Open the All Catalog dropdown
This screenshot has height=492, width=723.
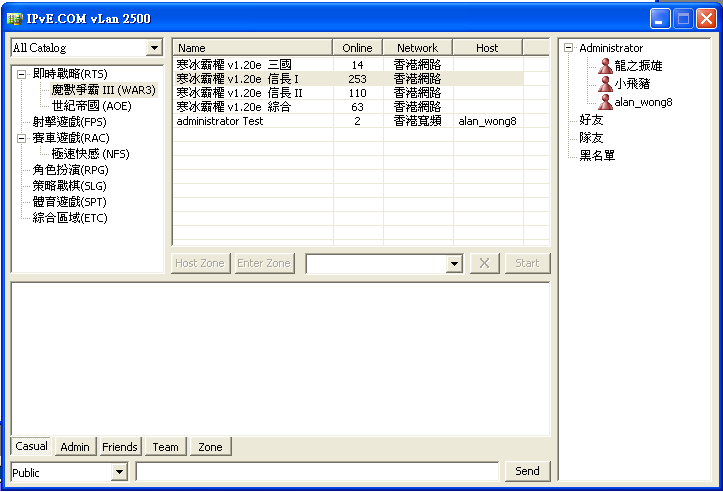[x=153, y=48]
